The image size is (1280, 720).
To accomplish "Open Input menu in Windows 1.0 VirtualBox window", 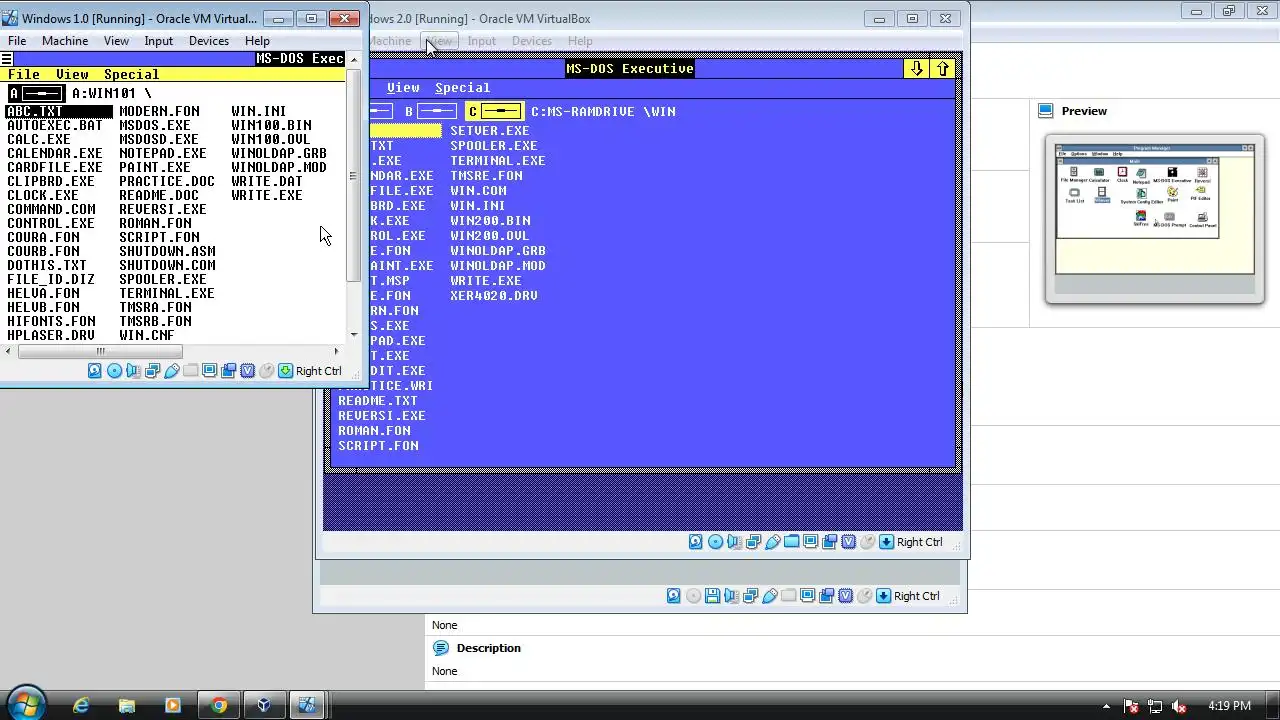I will tap(159, 41).
